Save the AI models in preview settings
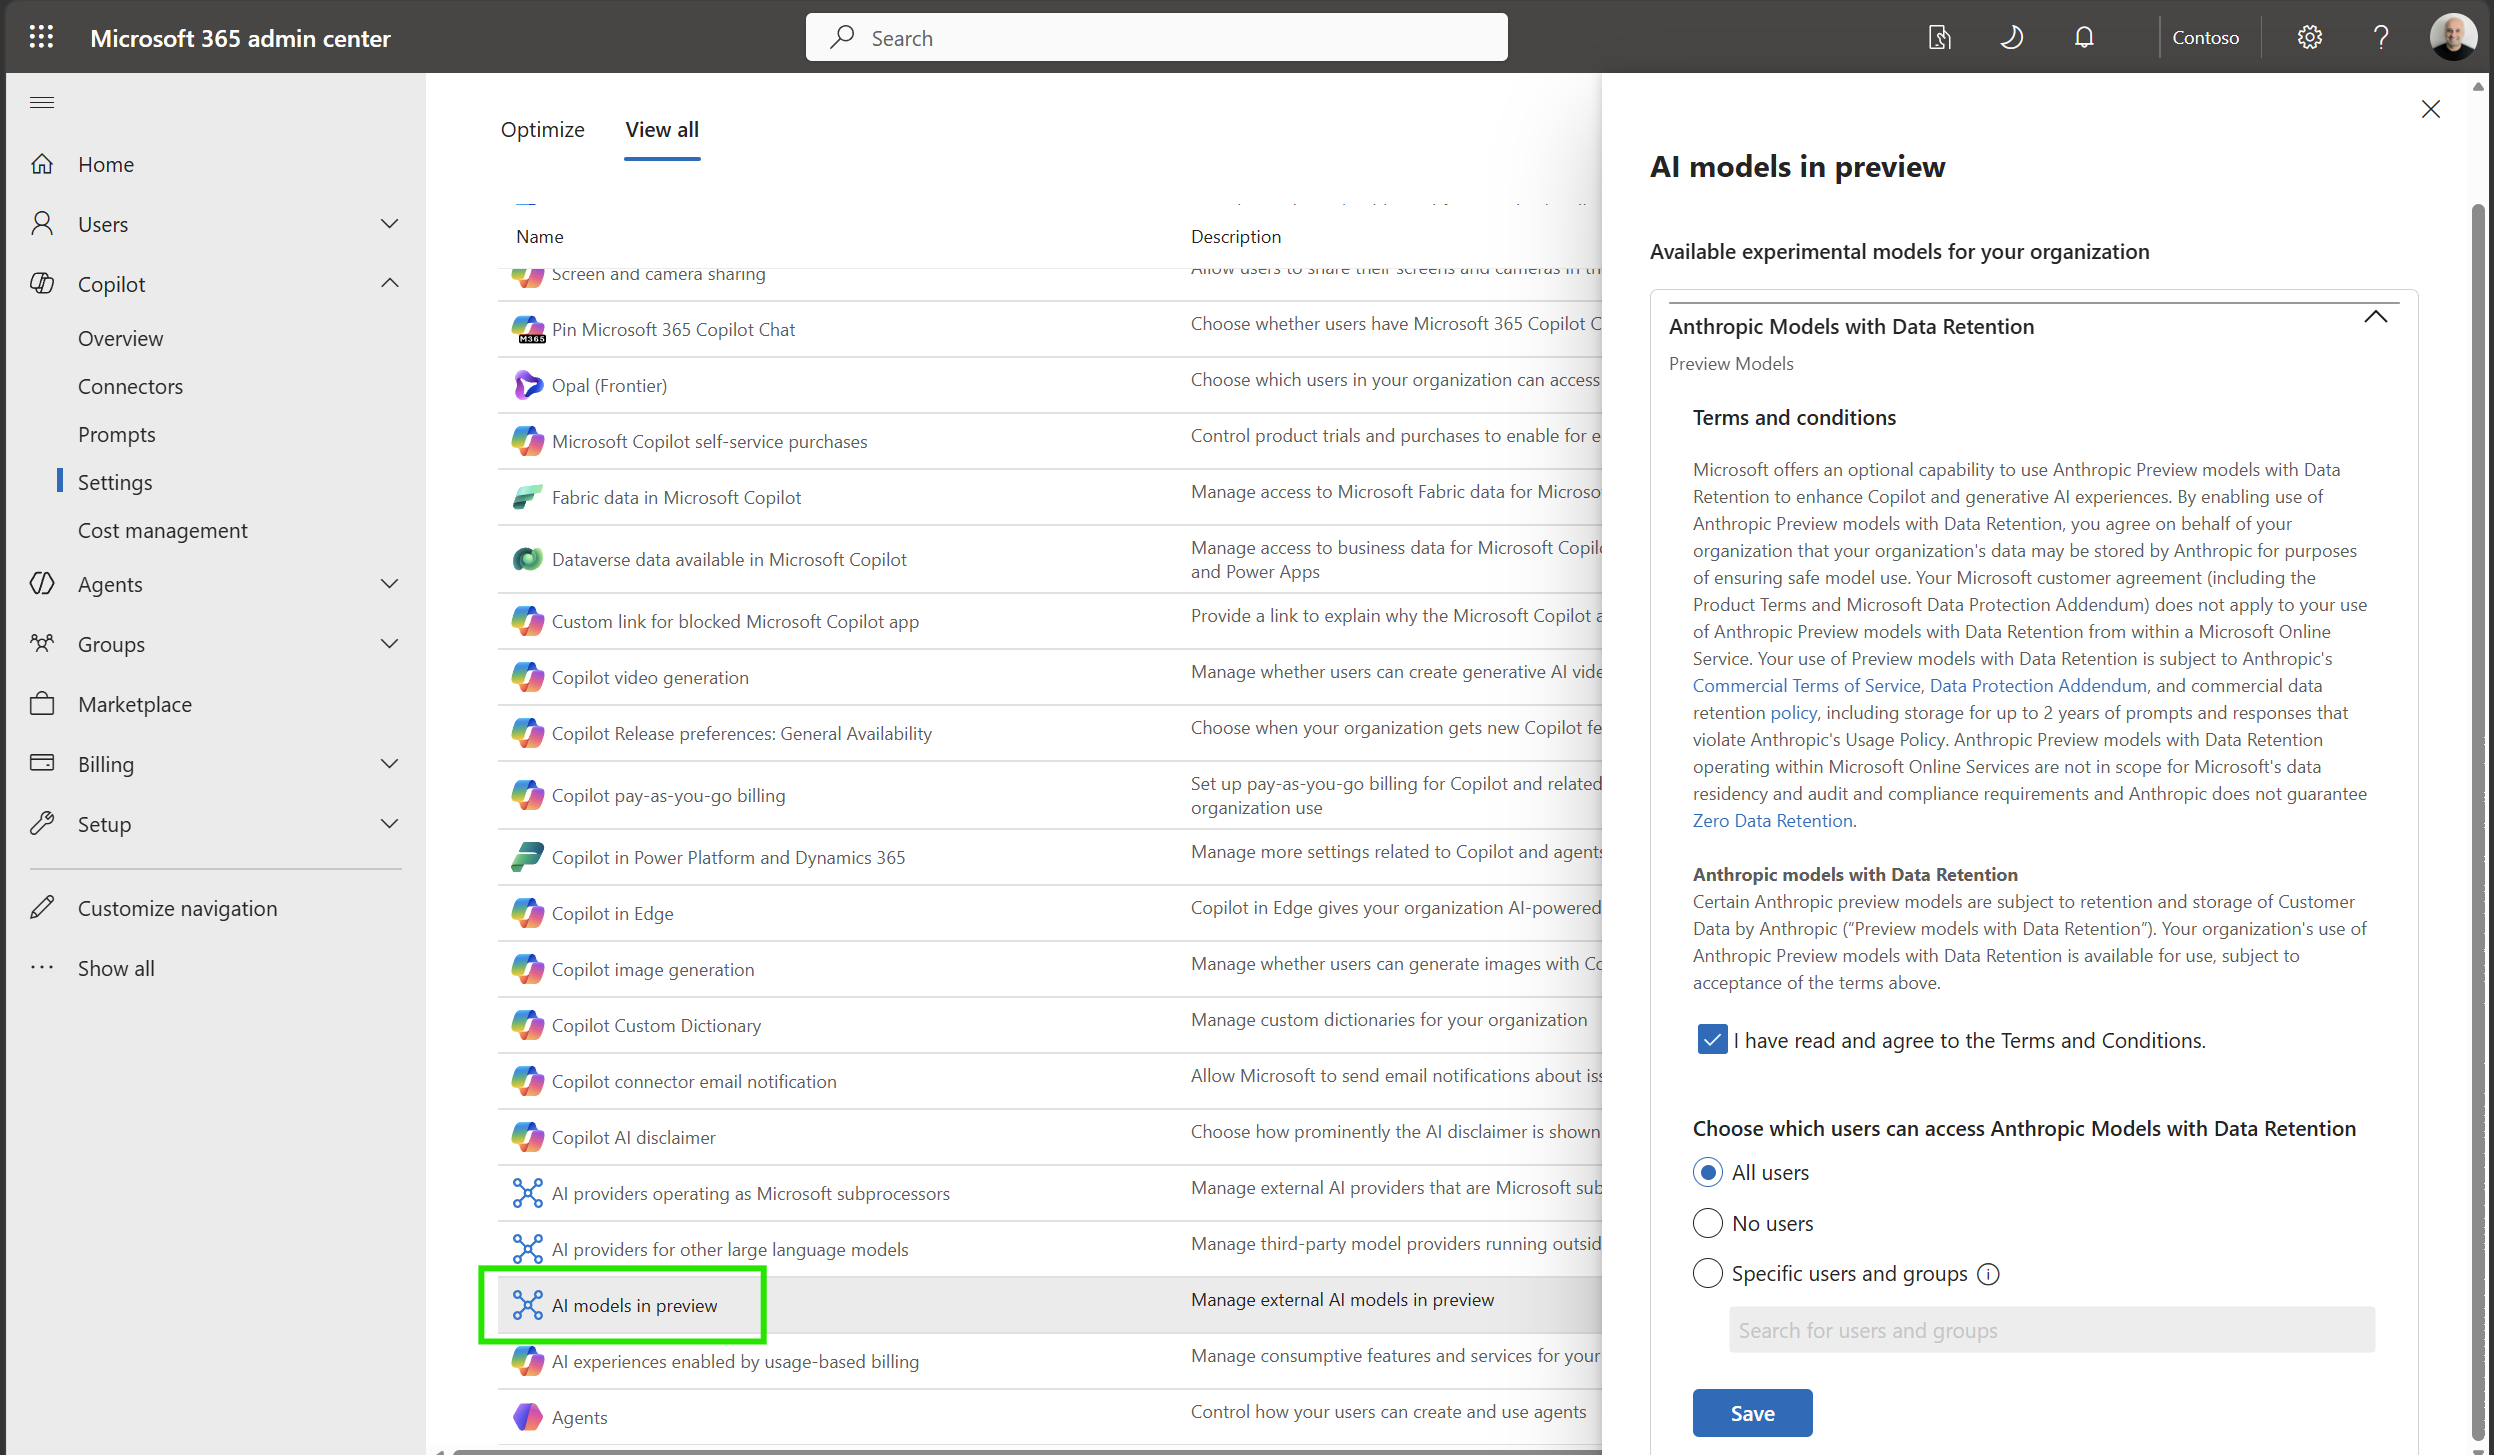 click(x=1752, y=1413)
